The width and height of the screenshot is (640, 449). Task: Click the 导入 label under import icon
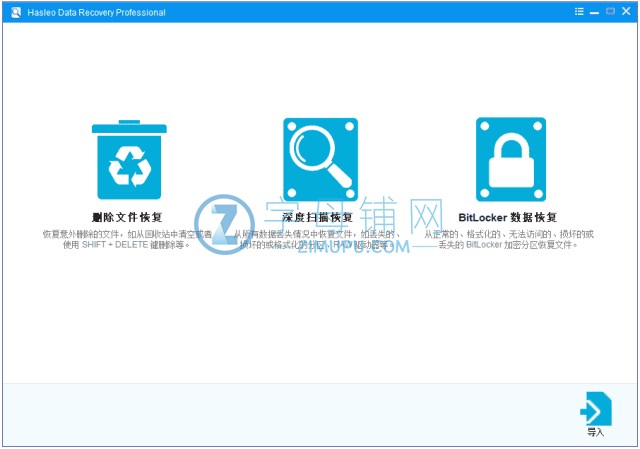coord(596,432)
